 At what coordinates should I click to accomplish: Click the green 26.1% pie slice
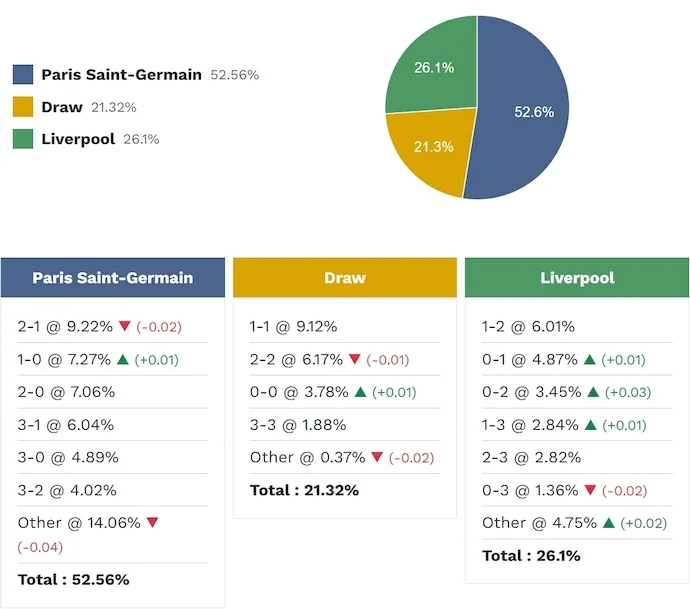(432, 70)
